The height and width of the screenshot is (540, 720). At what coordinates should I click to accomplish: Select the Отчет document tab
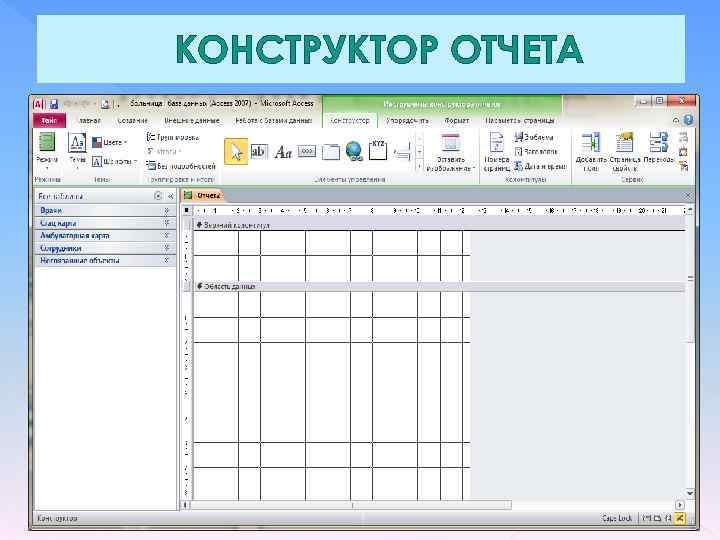(x=202, y=196)
